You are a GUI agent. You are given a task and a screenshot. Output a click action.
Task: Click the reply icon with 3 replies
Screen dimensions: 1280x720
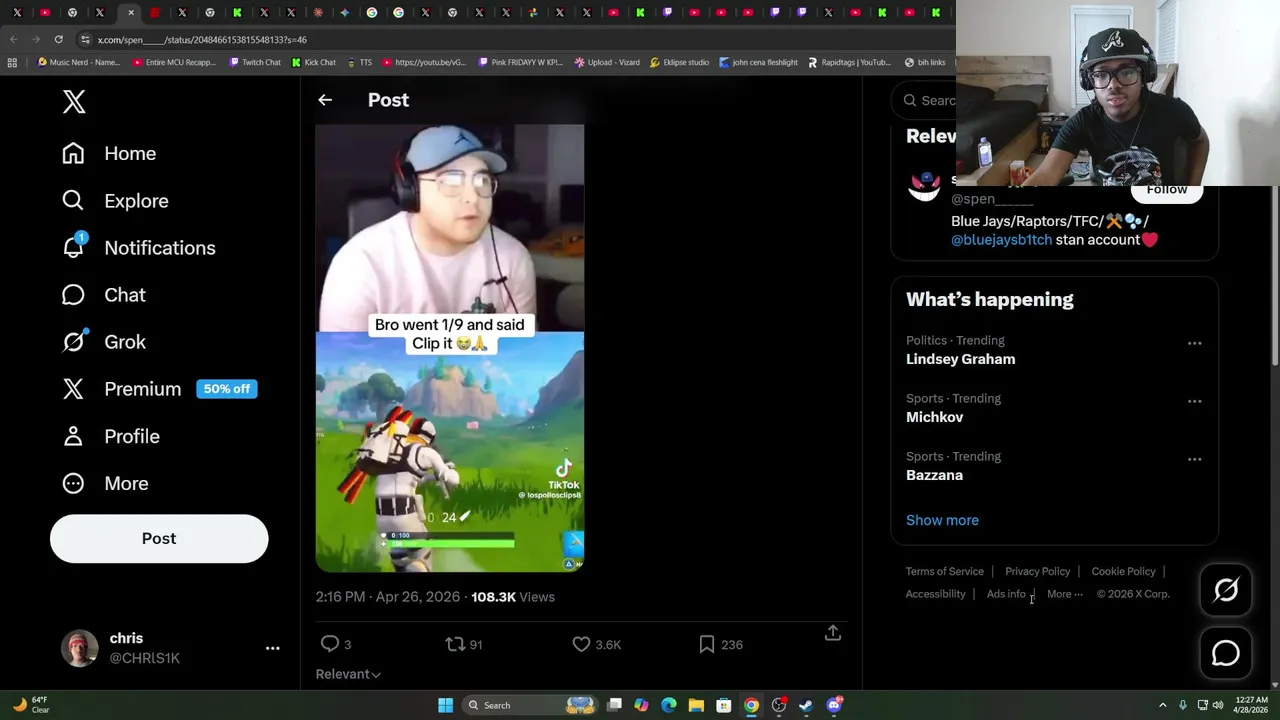tap(330, 644)
